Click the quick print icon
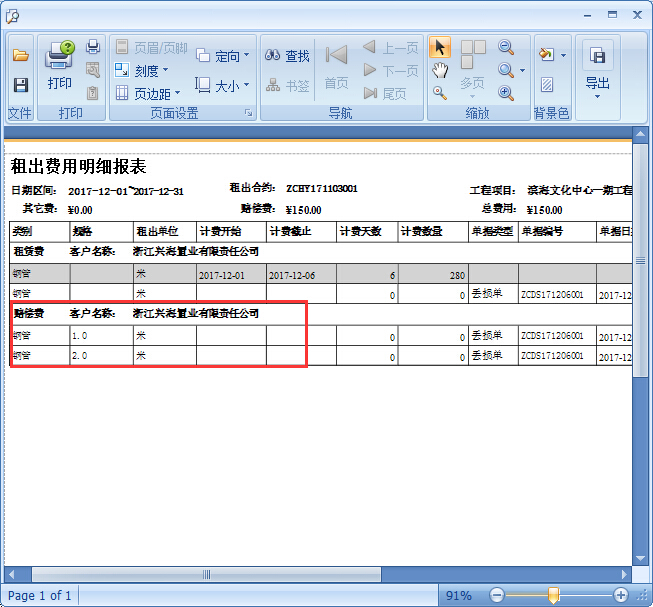The image size is (653, 607). tap(92, 47)
